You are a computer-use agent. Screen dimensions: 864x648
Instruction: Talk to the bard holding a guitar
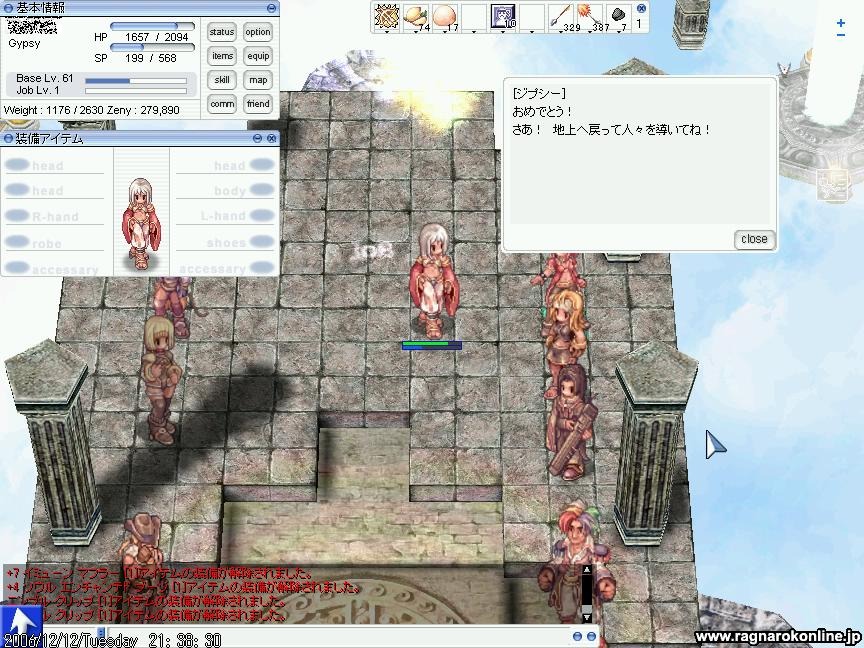pyautogui.click(x=572, y=423)
